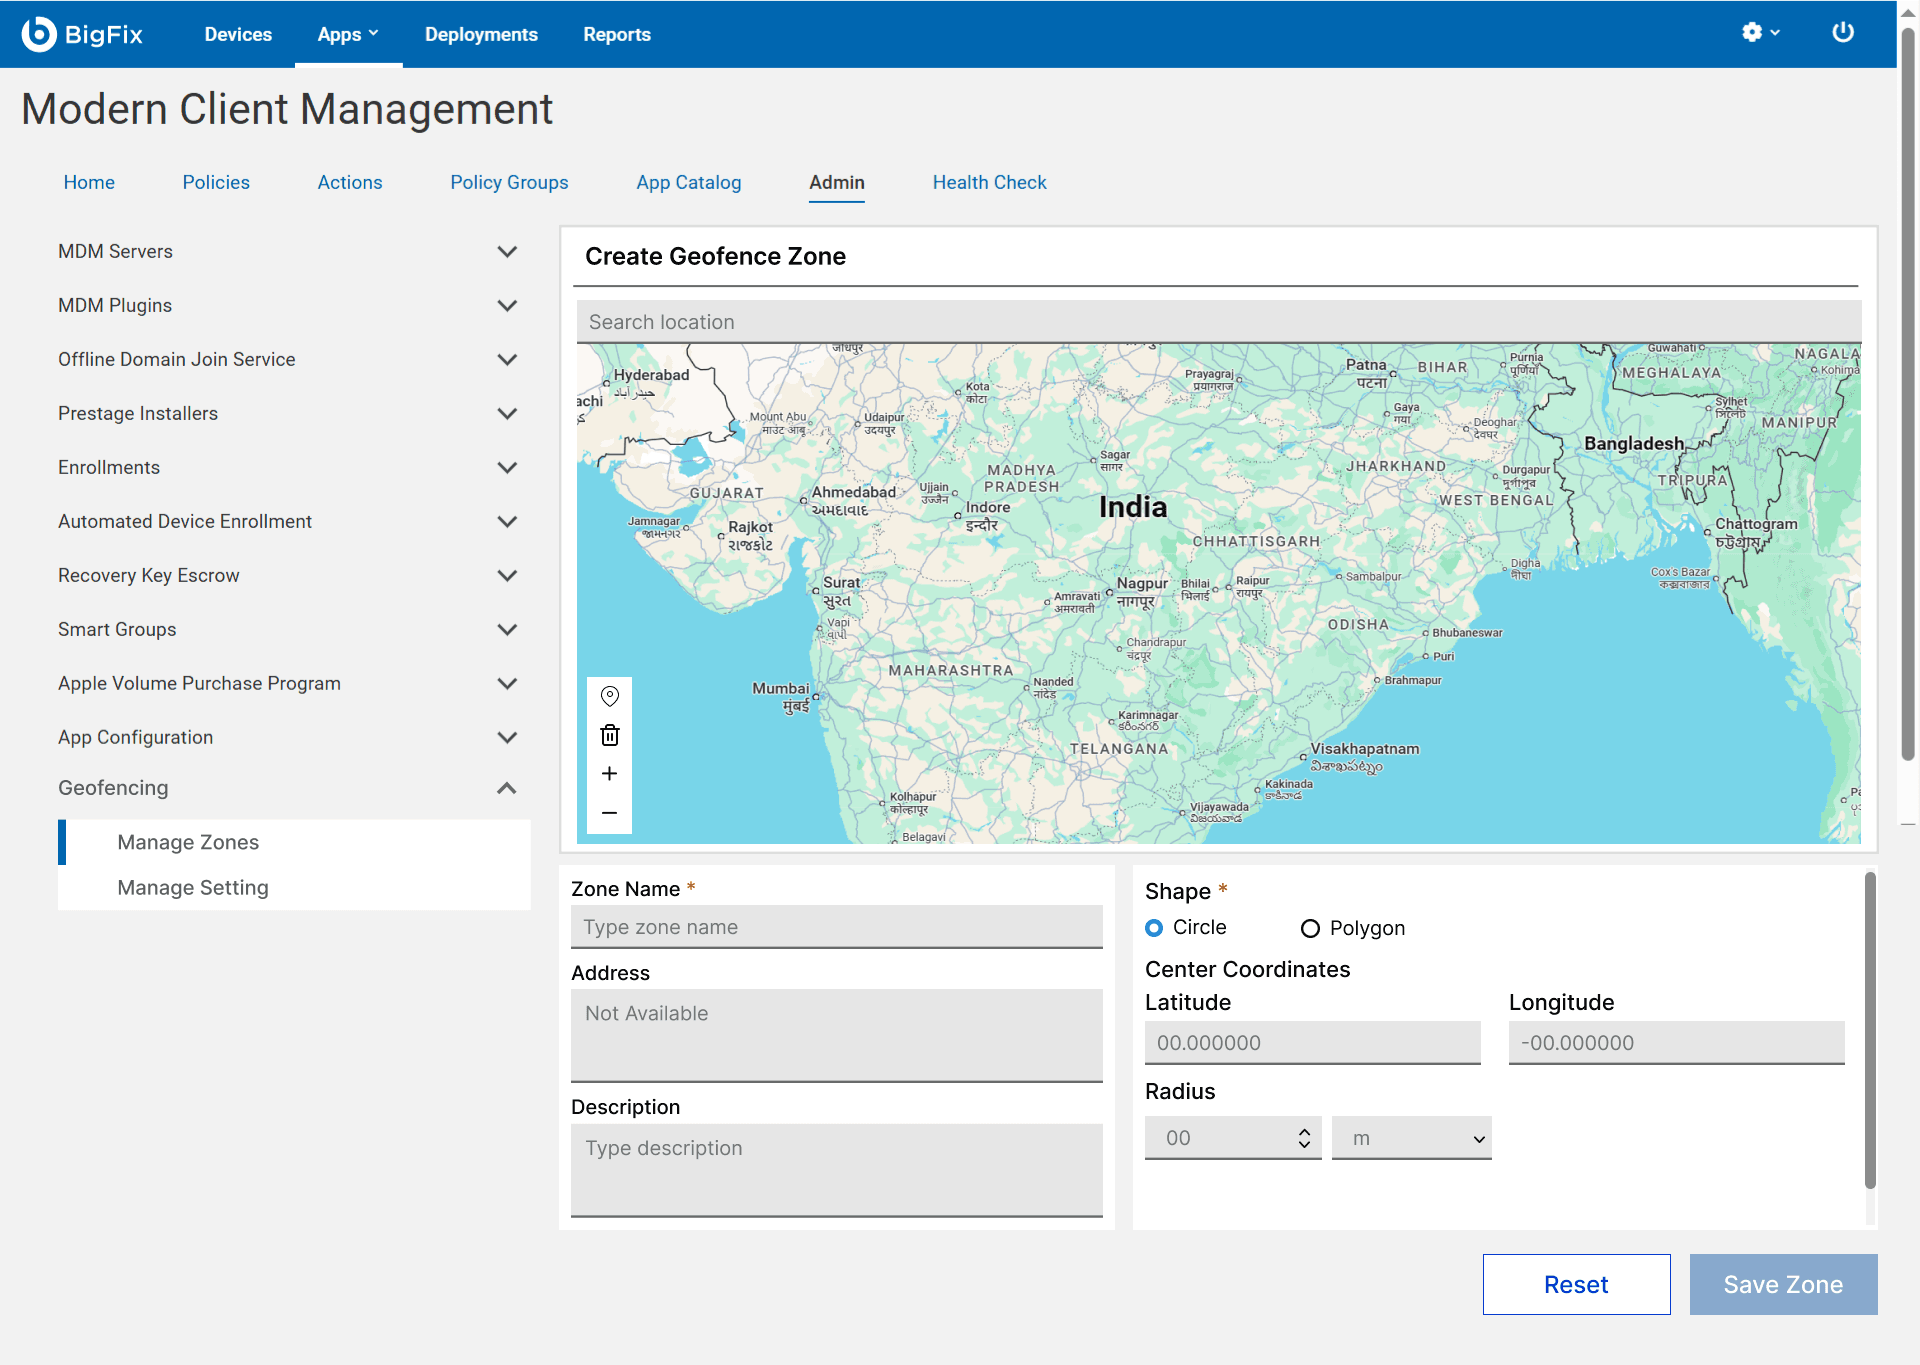Open Deployments in top navigation
Image resolution: width=1920 pixels, height=1365 pixels.
[x=481, y=34]
